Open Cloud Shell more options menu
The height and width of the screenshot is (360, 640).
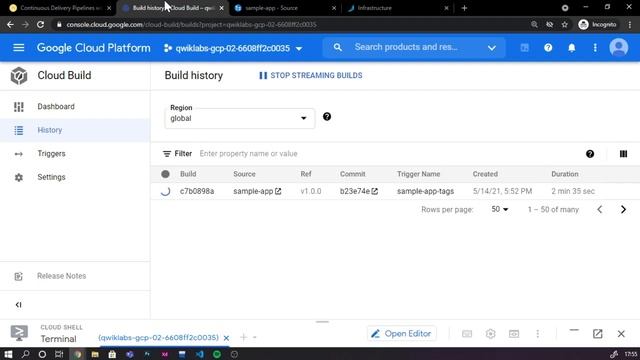pyautogui.click(x=538, y=333)
